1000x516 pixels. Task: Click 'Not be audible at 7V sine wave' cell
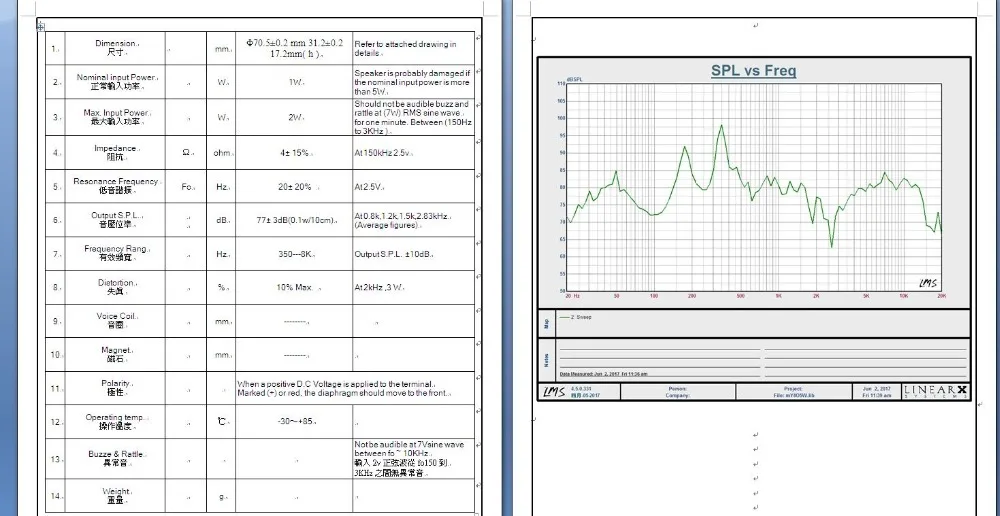pyautogui.click(x=413, y=459)
